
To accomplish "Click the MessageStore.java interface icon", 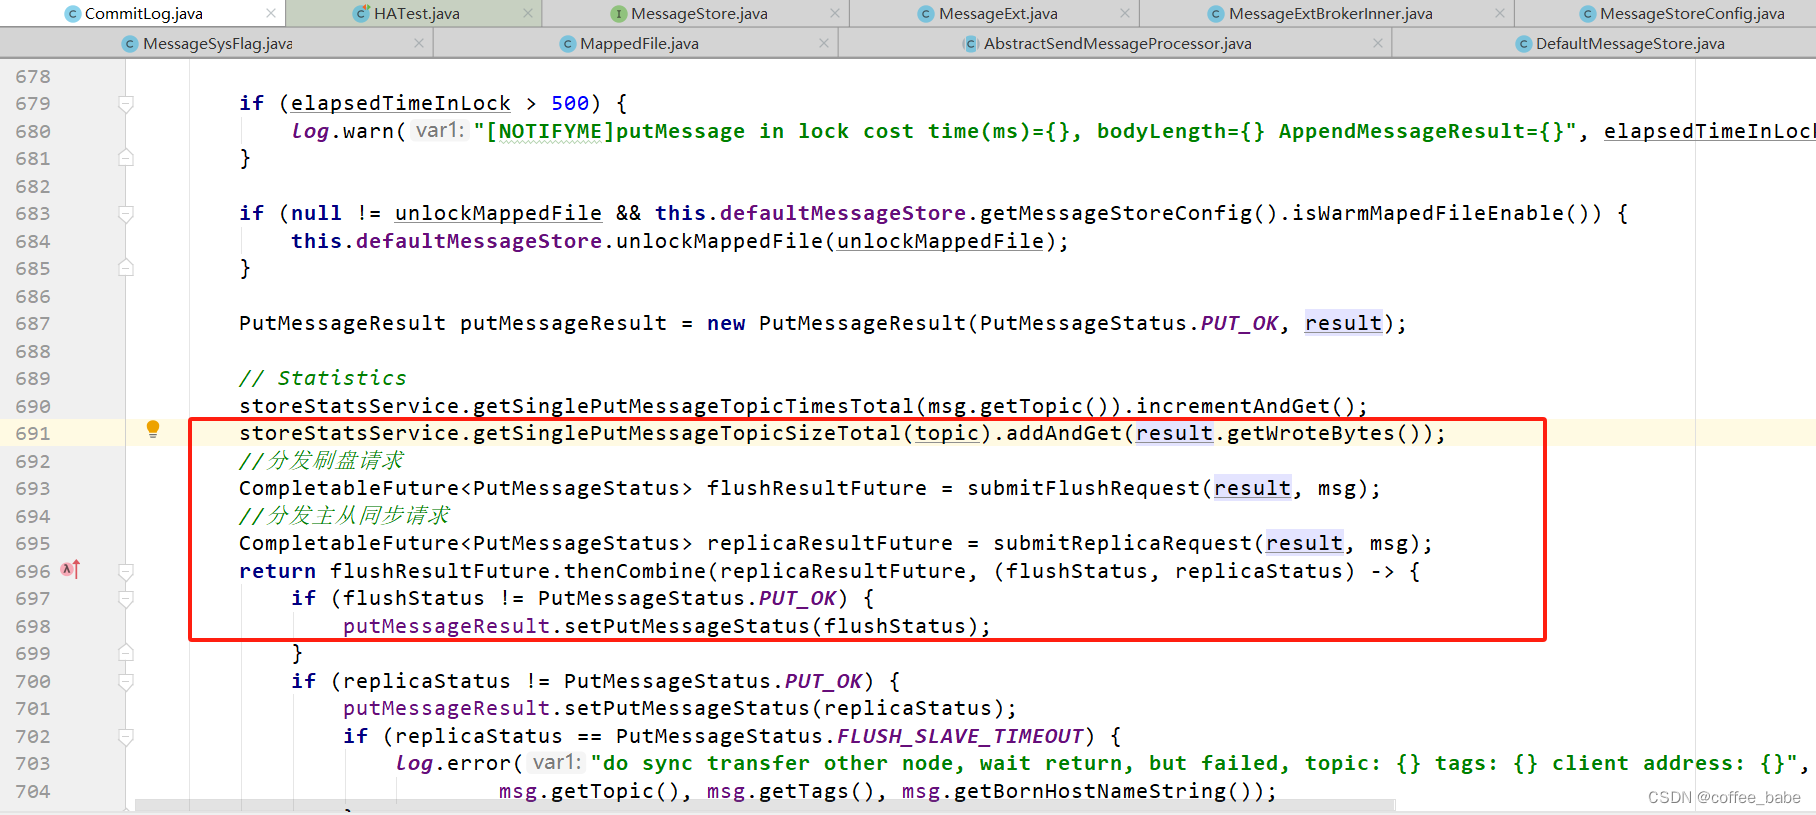I will tap(619, 14).
